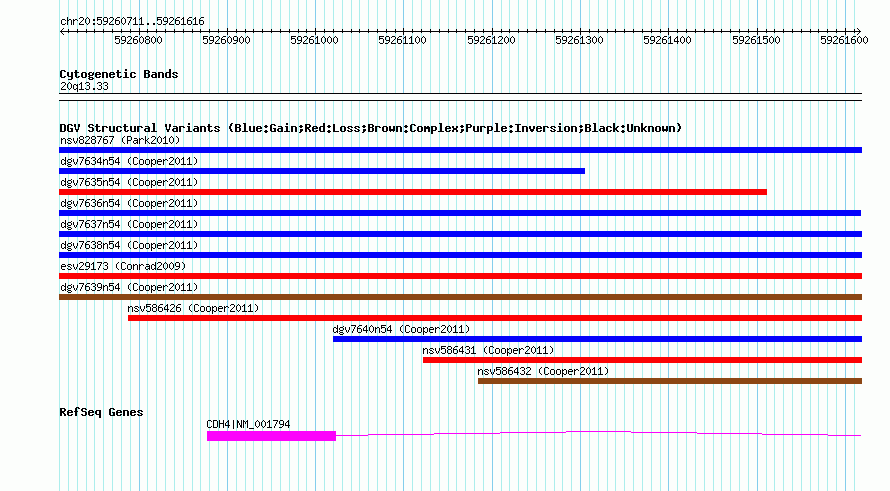This screenshot has height=491, width=890.
Task: Click the nsv586432 (Cooper2011) label
Action: 543,371
